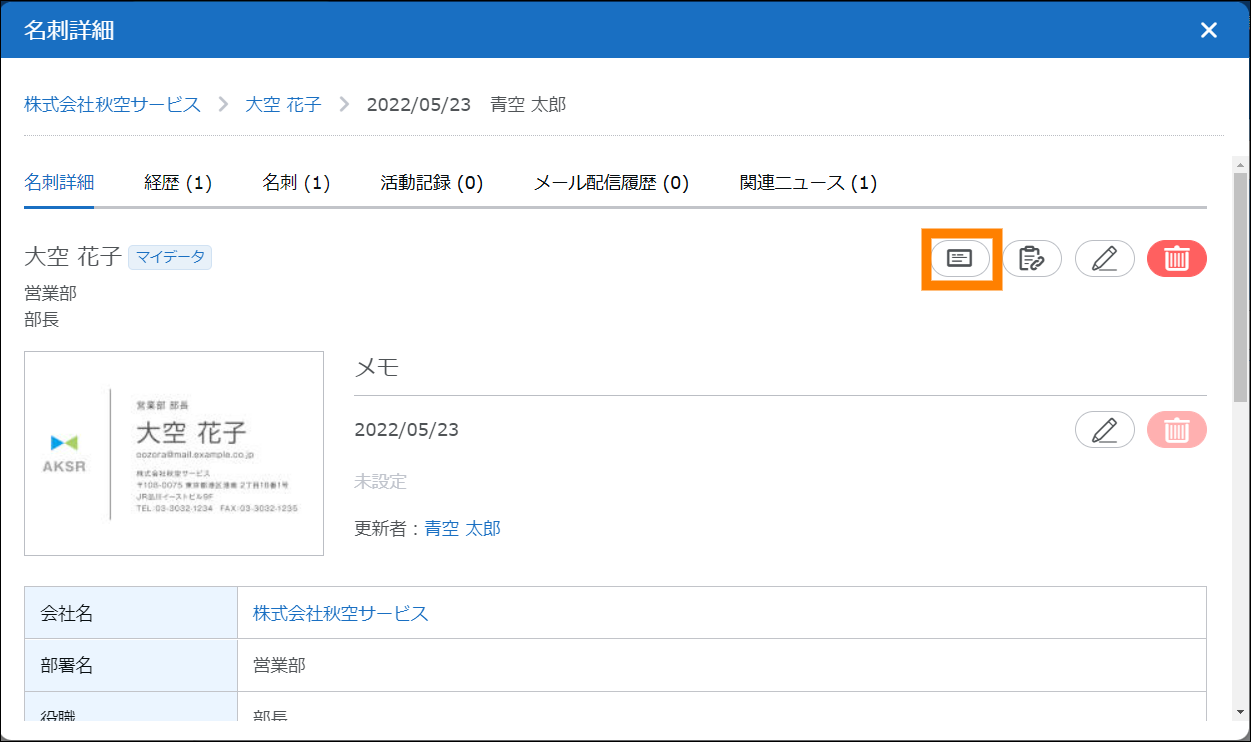Close the 名刺詳細 dialog with X
Screen dimensions: 1251x742
tap(1208, 30)
